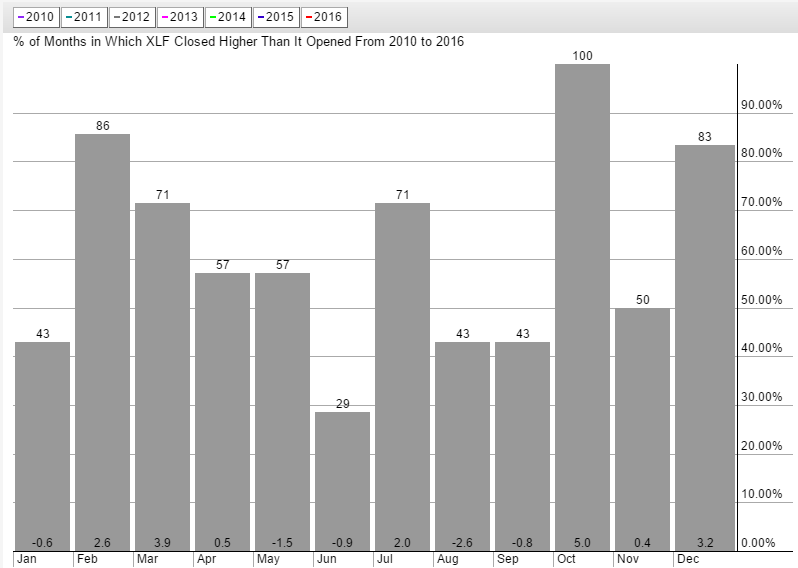
Task: Toggle the 2010 year series button
Action: click(x=36, y=17)
